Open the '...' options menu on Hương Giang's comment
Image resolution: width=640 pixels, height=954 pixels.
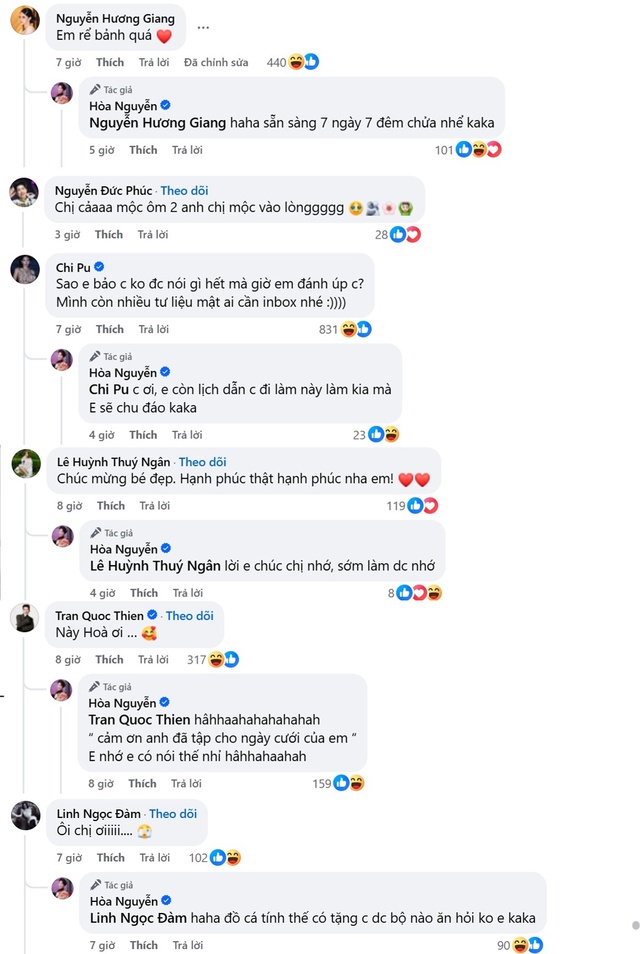click(x=203, y=28)
